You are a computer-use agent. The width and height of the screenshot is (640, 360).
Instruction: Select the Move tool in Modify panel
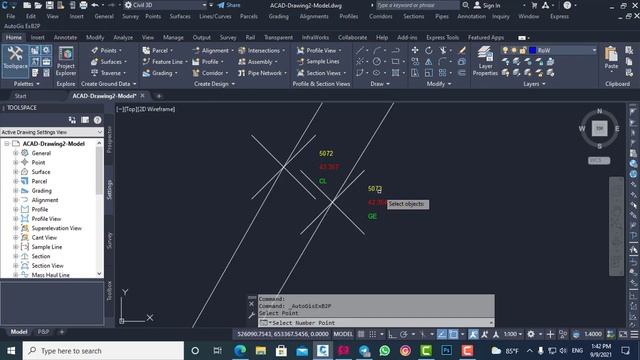(415, 50)
